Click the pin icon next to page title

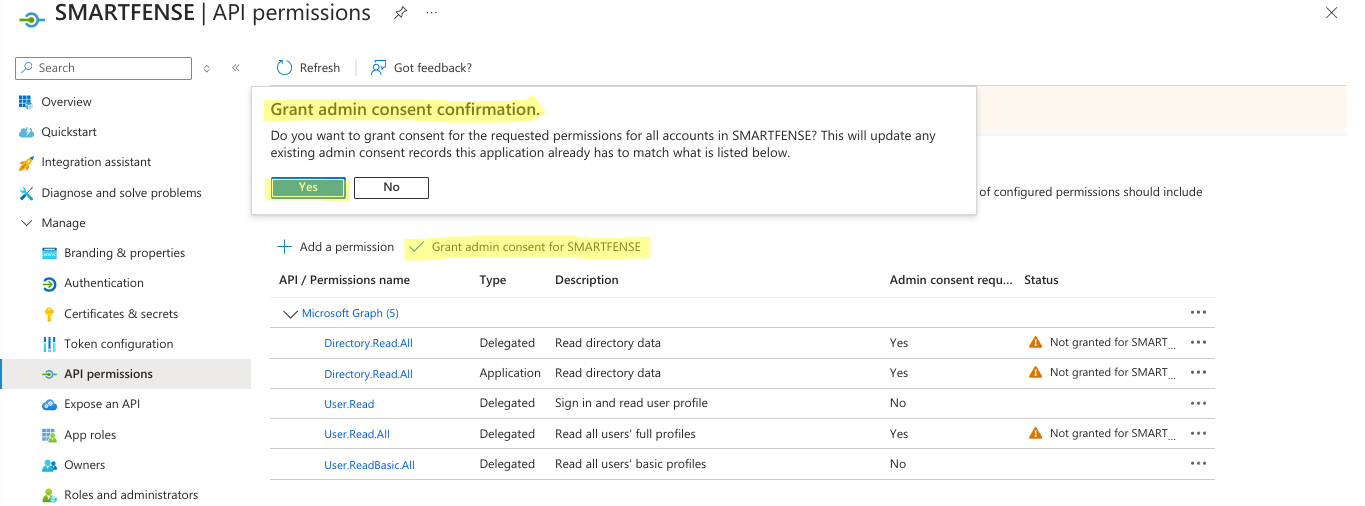(x=400, y=13)
